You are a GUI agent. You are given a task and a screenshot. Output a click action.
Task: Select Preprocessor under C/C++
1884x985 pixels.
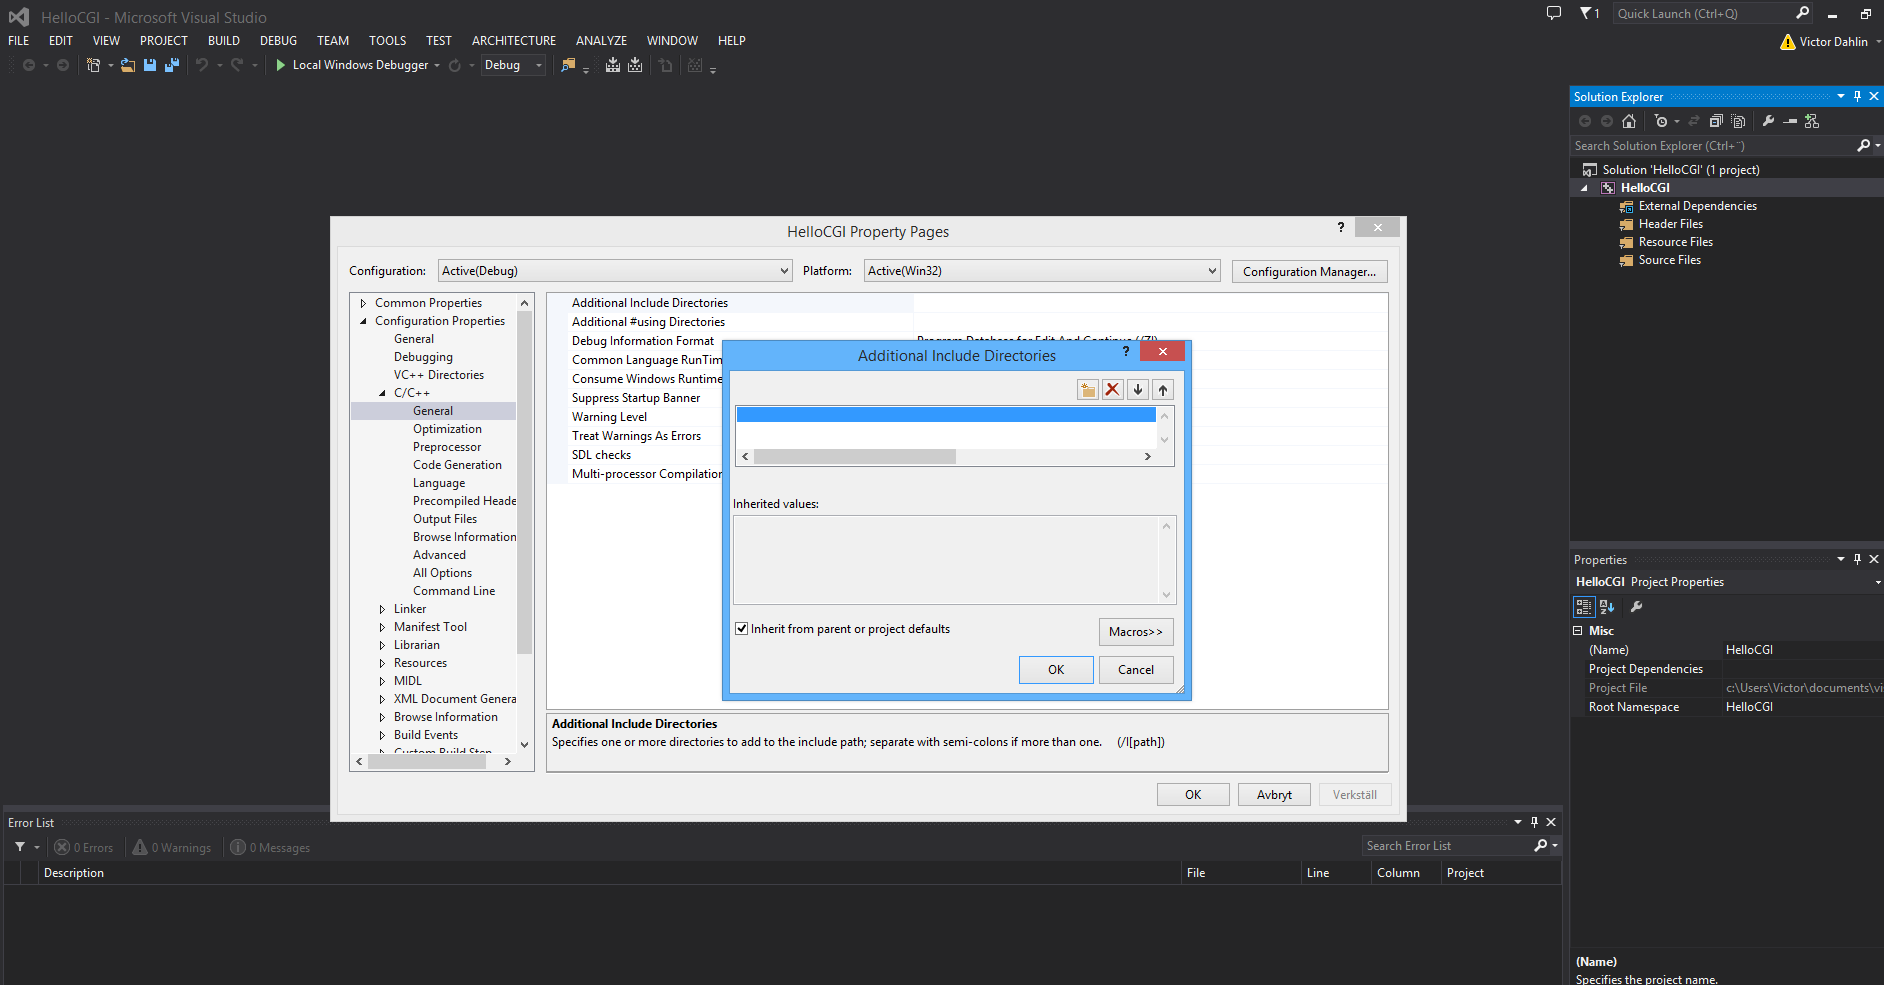(x=447, y=447)
